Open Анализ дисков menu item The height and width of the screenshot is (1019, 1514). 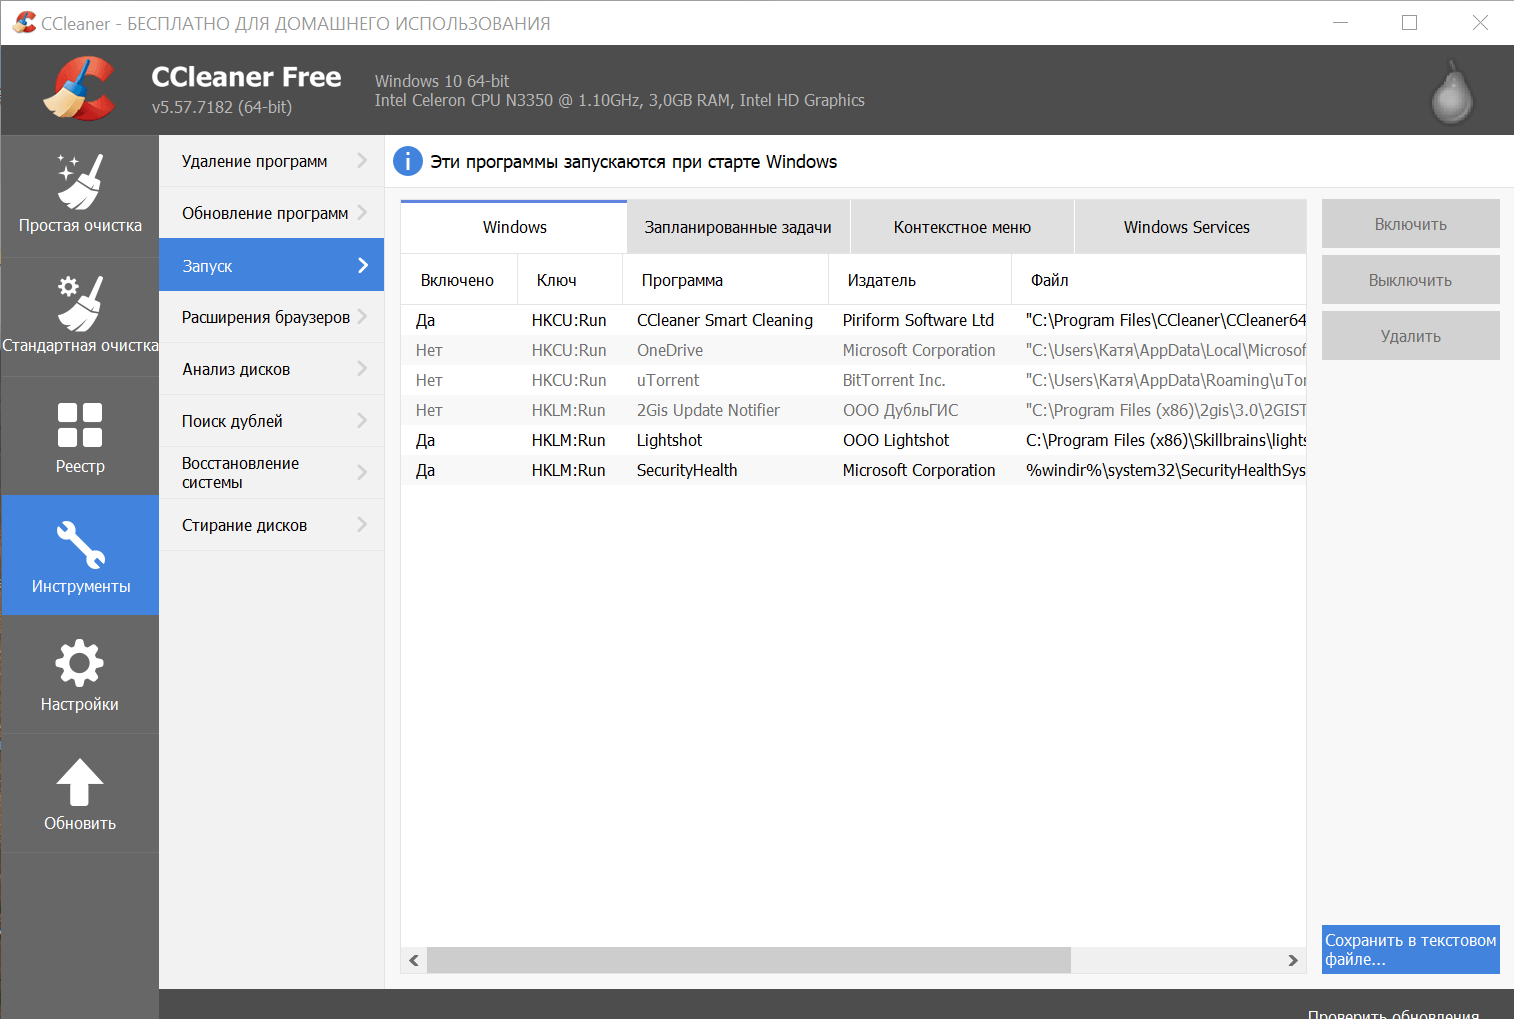coord(271,369)
